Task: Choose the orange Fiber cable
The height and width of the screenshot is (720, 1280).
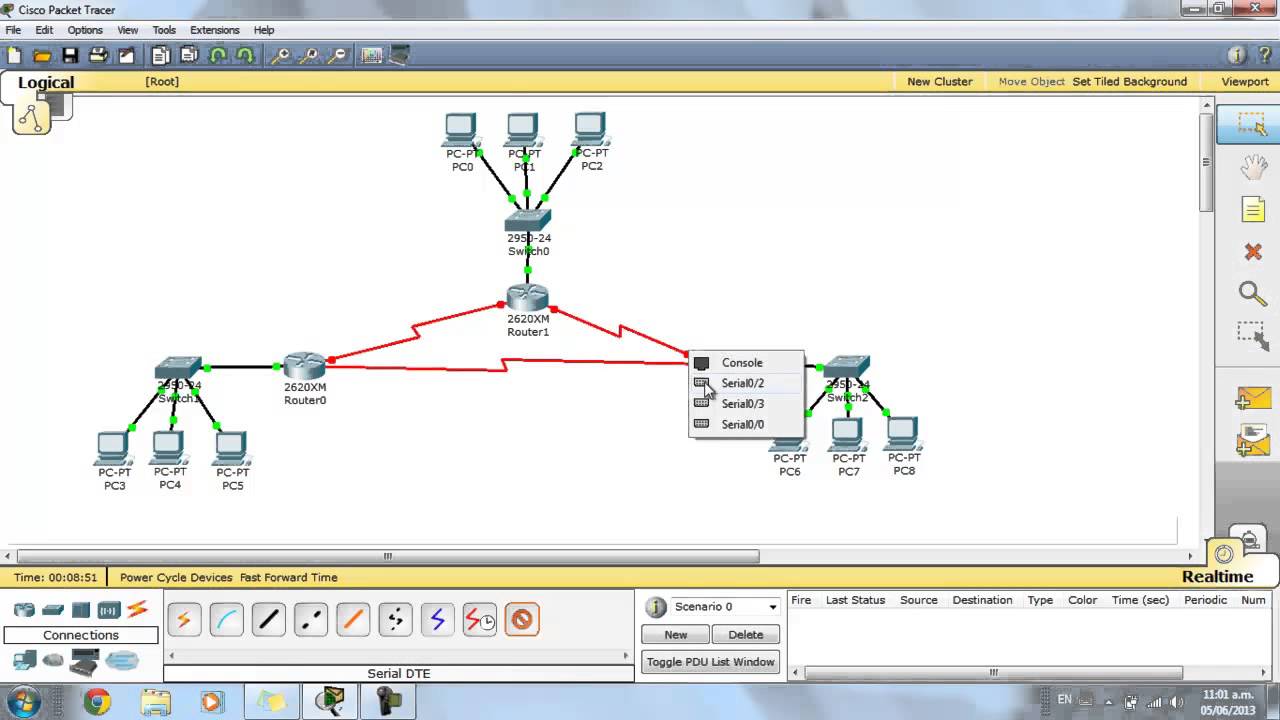Action: [x=353, y=620]
